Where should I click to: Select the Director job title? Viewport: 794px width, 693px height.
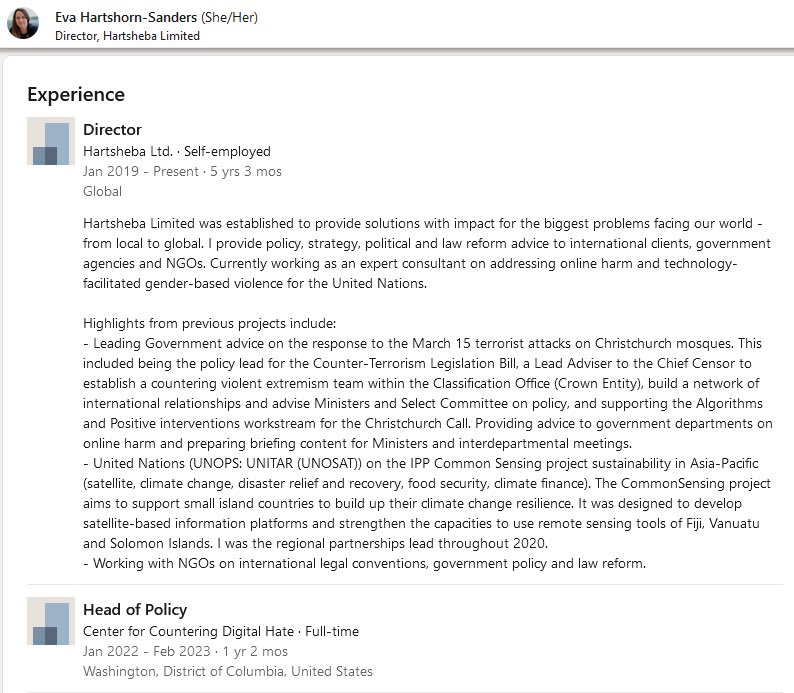pos(112,130)
